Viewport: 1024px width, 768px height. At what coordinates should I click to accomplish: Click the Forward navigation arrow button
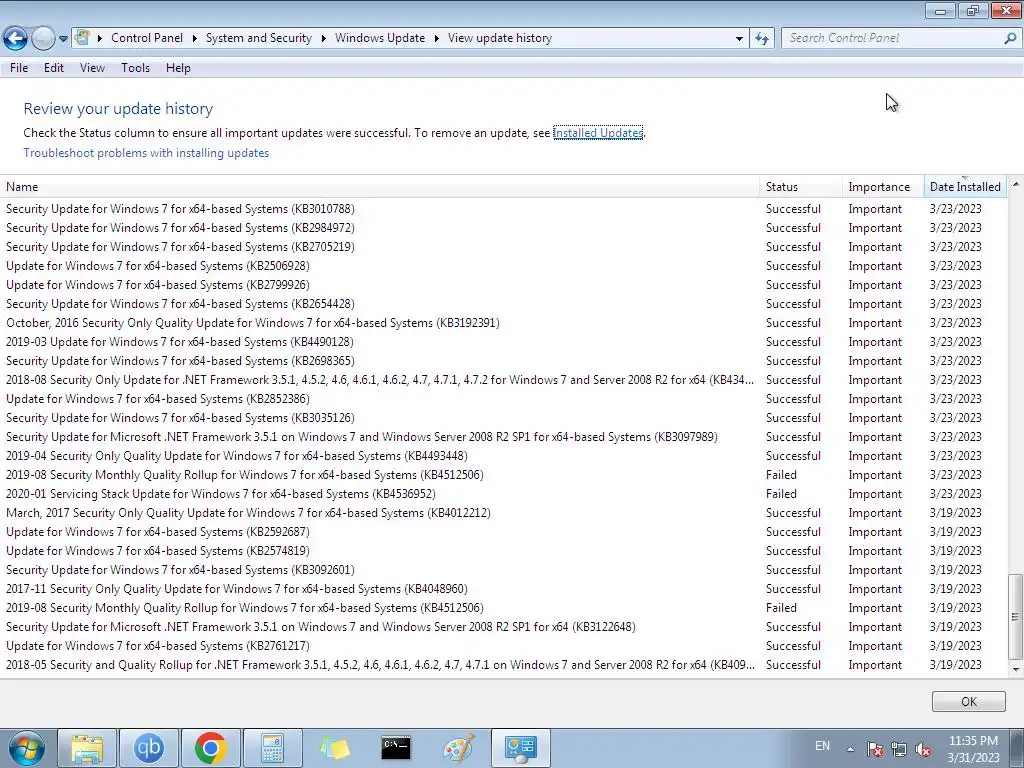(43, 38)
